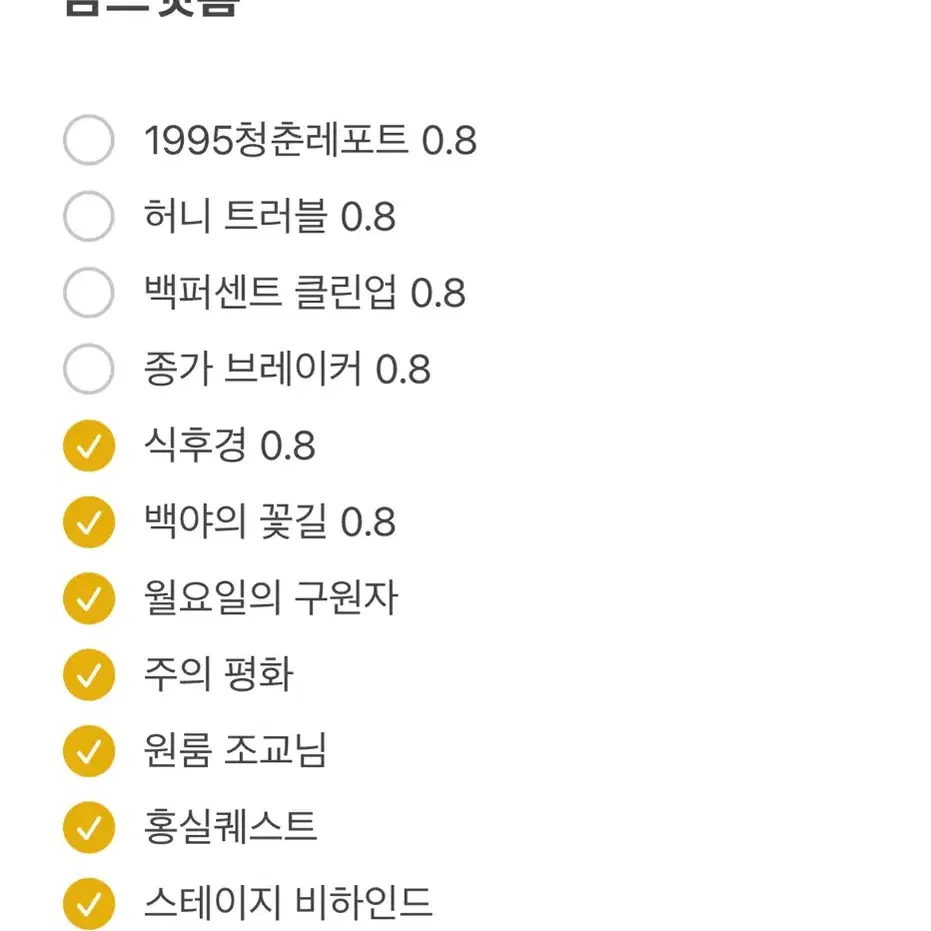The width and height of the screenshot is (931, 931).
Task: Toggle the first yellow checkmark icon
Action: 88,446
